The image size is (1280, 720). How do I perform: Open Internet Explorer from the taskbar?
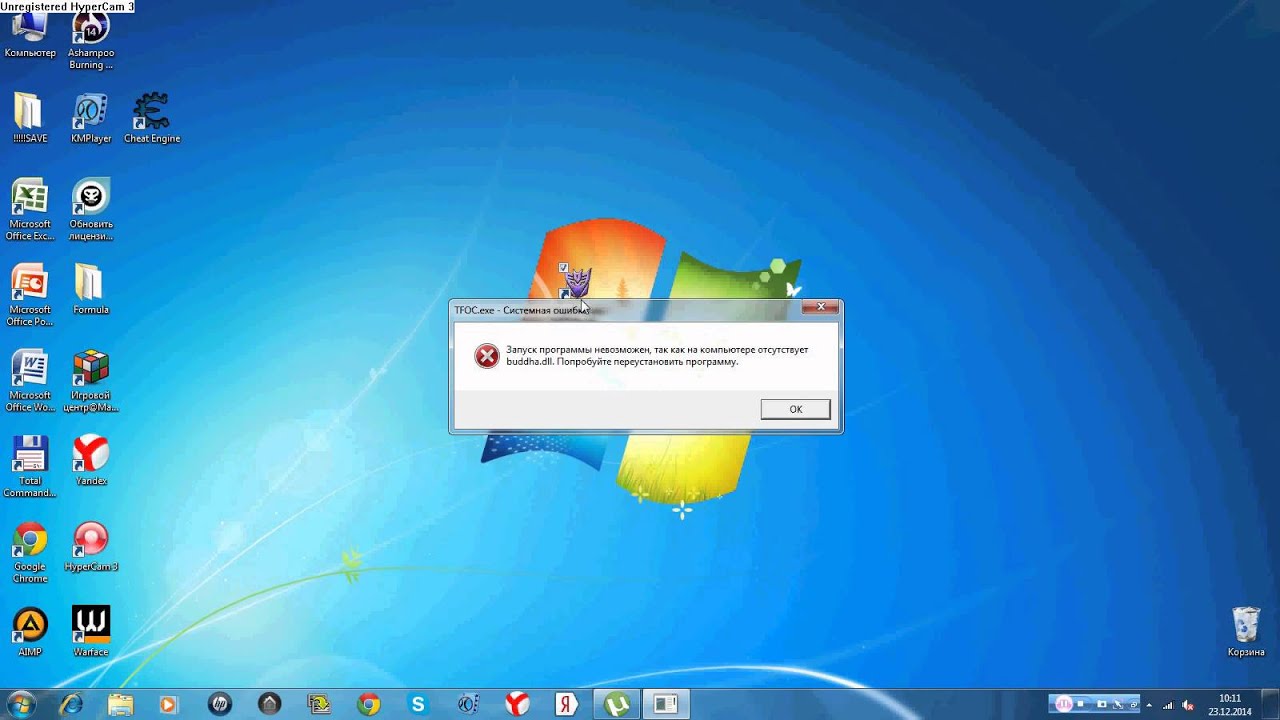point(71,704)
